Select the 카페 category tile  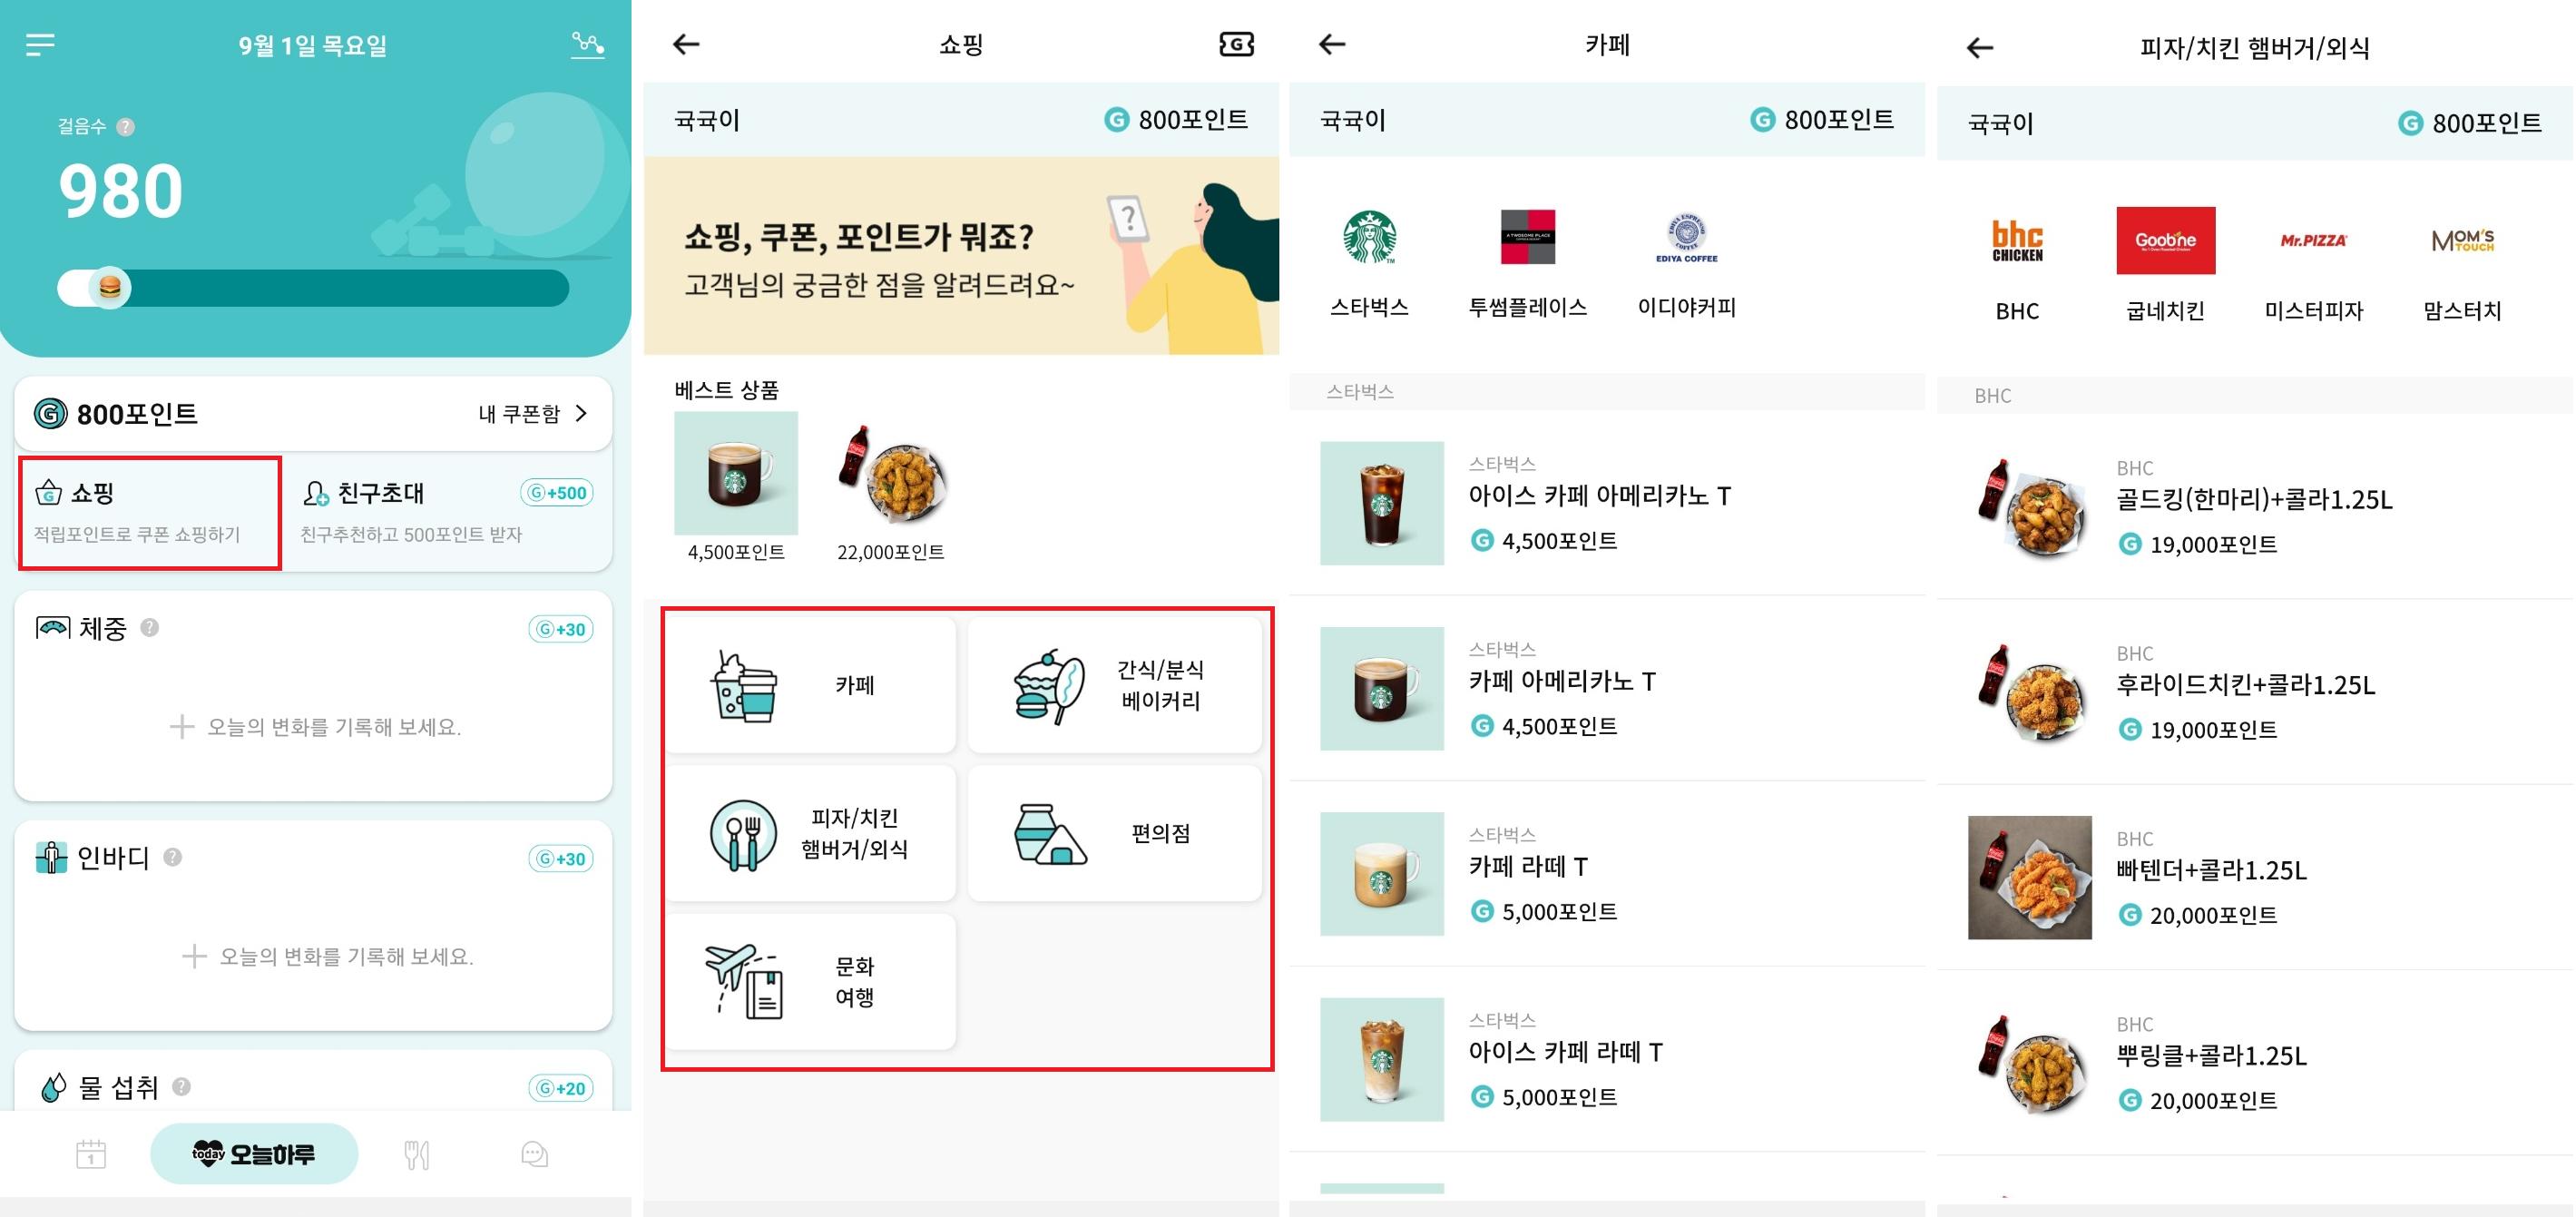tap(812, 685)
